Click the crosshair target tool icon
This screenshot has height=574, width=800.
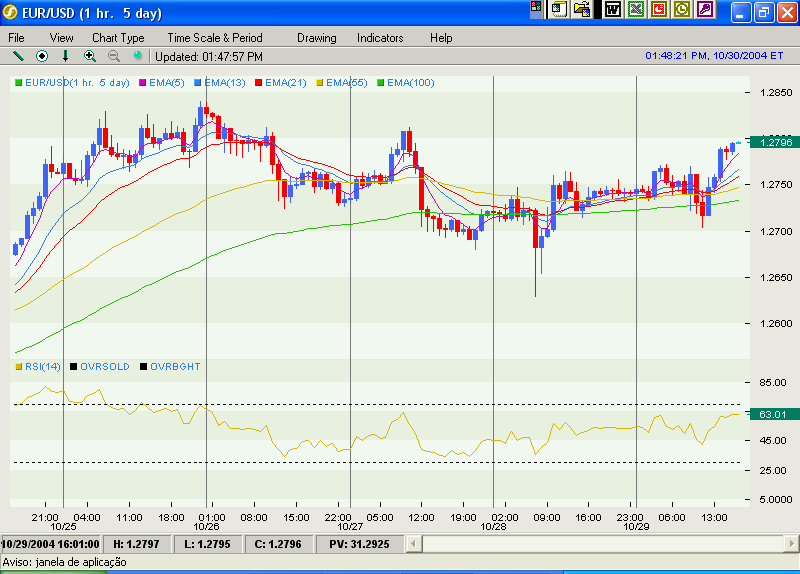[x=42, y=56]
